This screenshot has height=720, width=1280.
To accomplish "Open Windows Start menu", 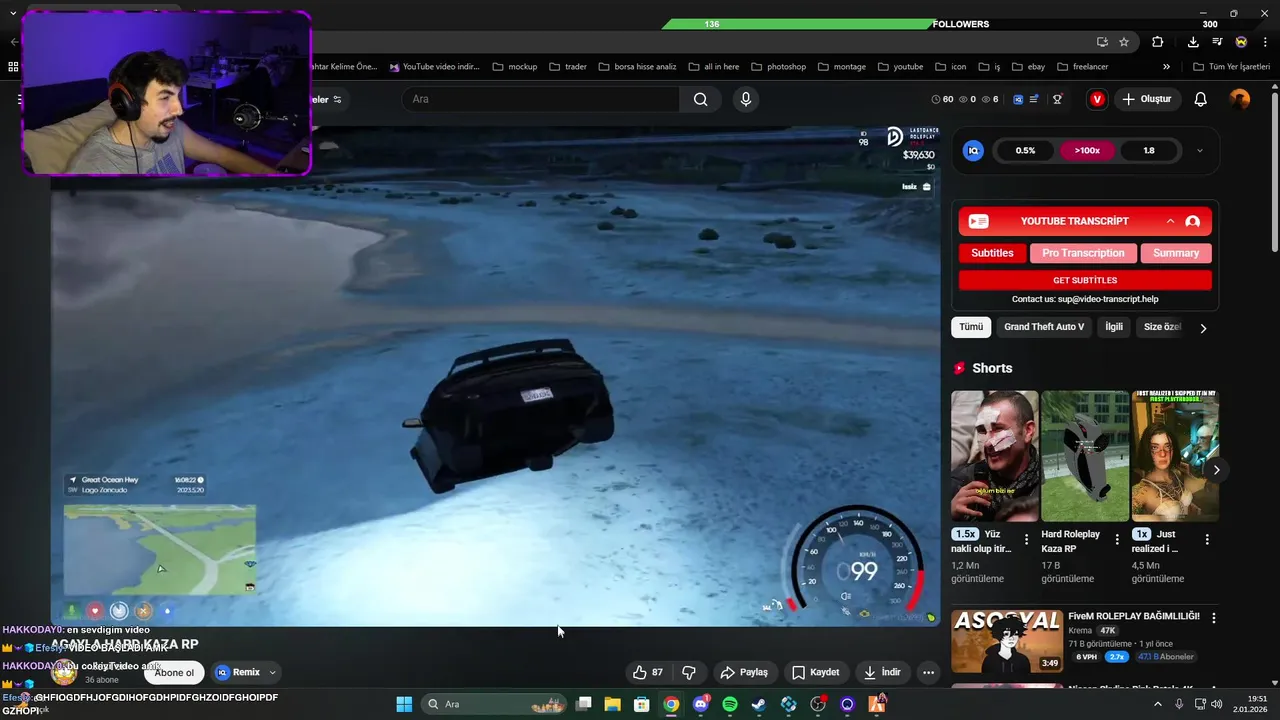I will [x=404, y=704].
